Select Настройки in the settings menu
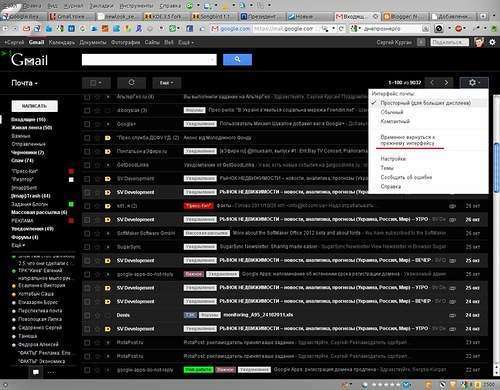The height and width of the screenshot is (390, 500). [x=393, y=159]
